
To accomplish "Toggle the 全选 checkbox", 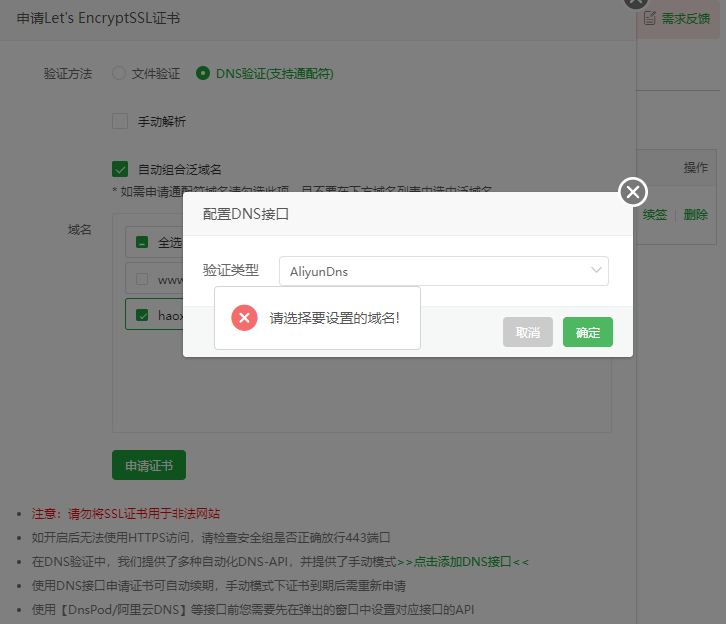I will 142,242.
